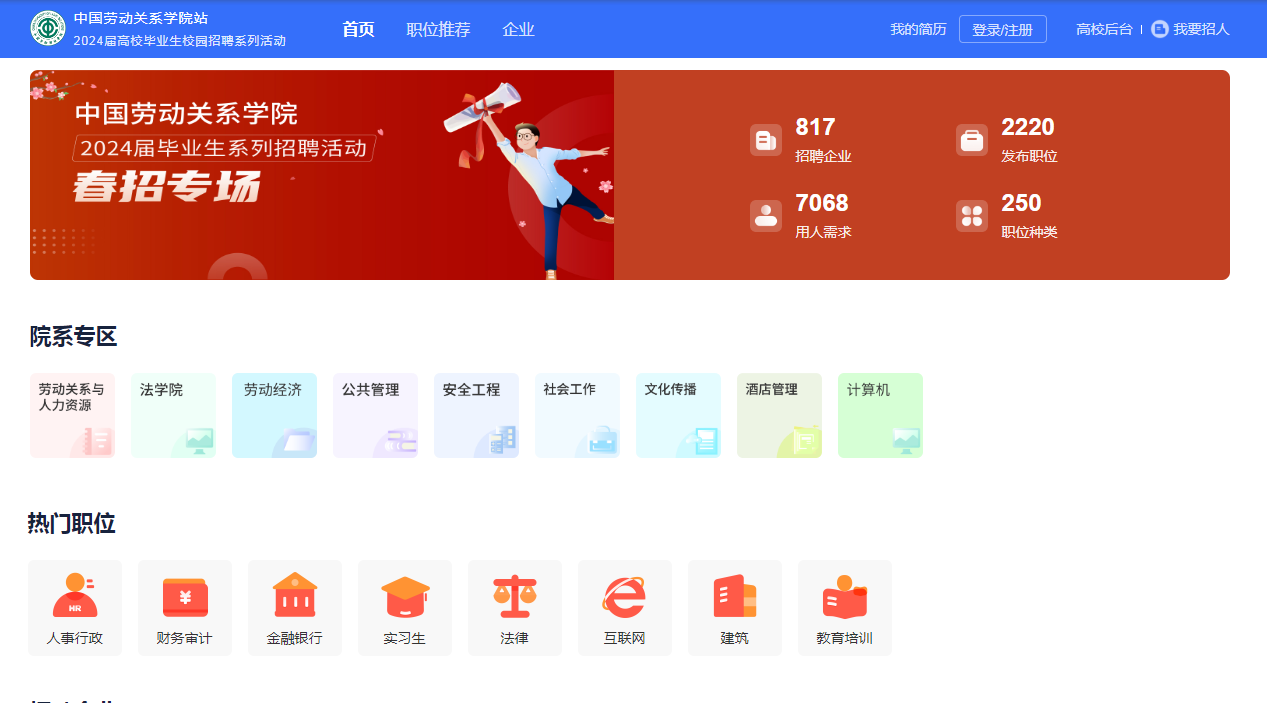Select 劳动经济 department card

pos(275,416)
